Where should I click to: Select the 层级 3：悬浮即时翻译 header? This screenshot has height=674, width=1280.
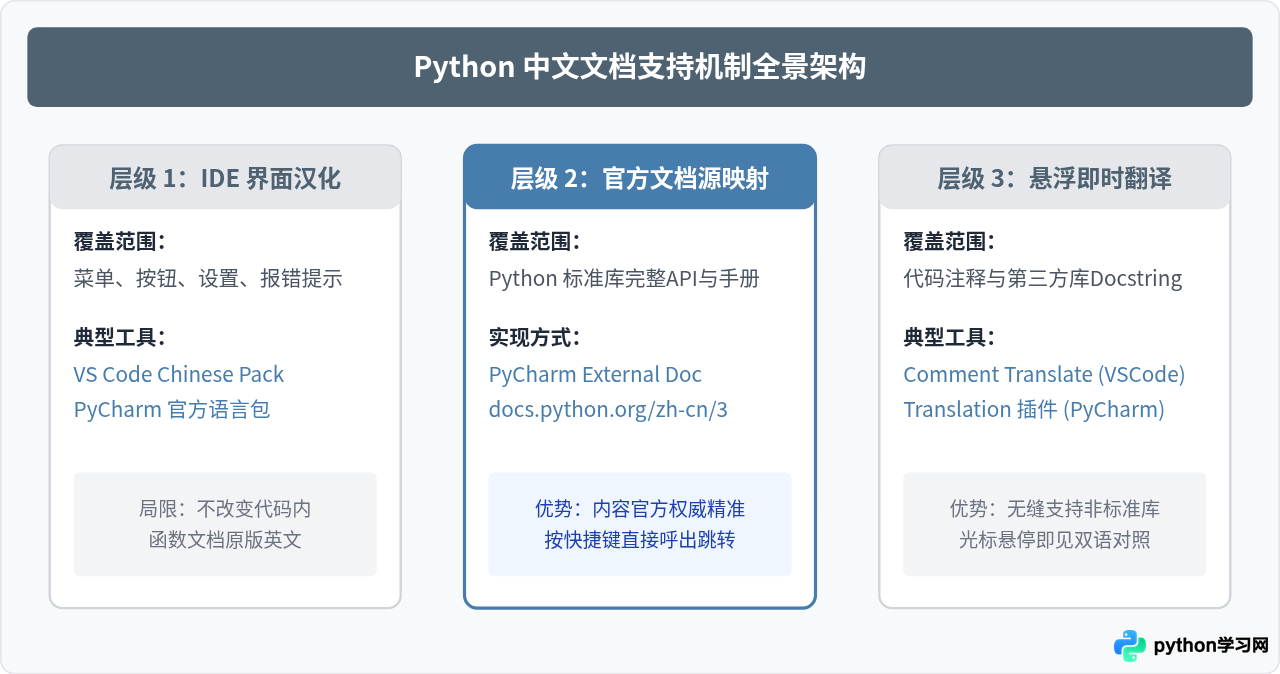(x=1055, y=178)
